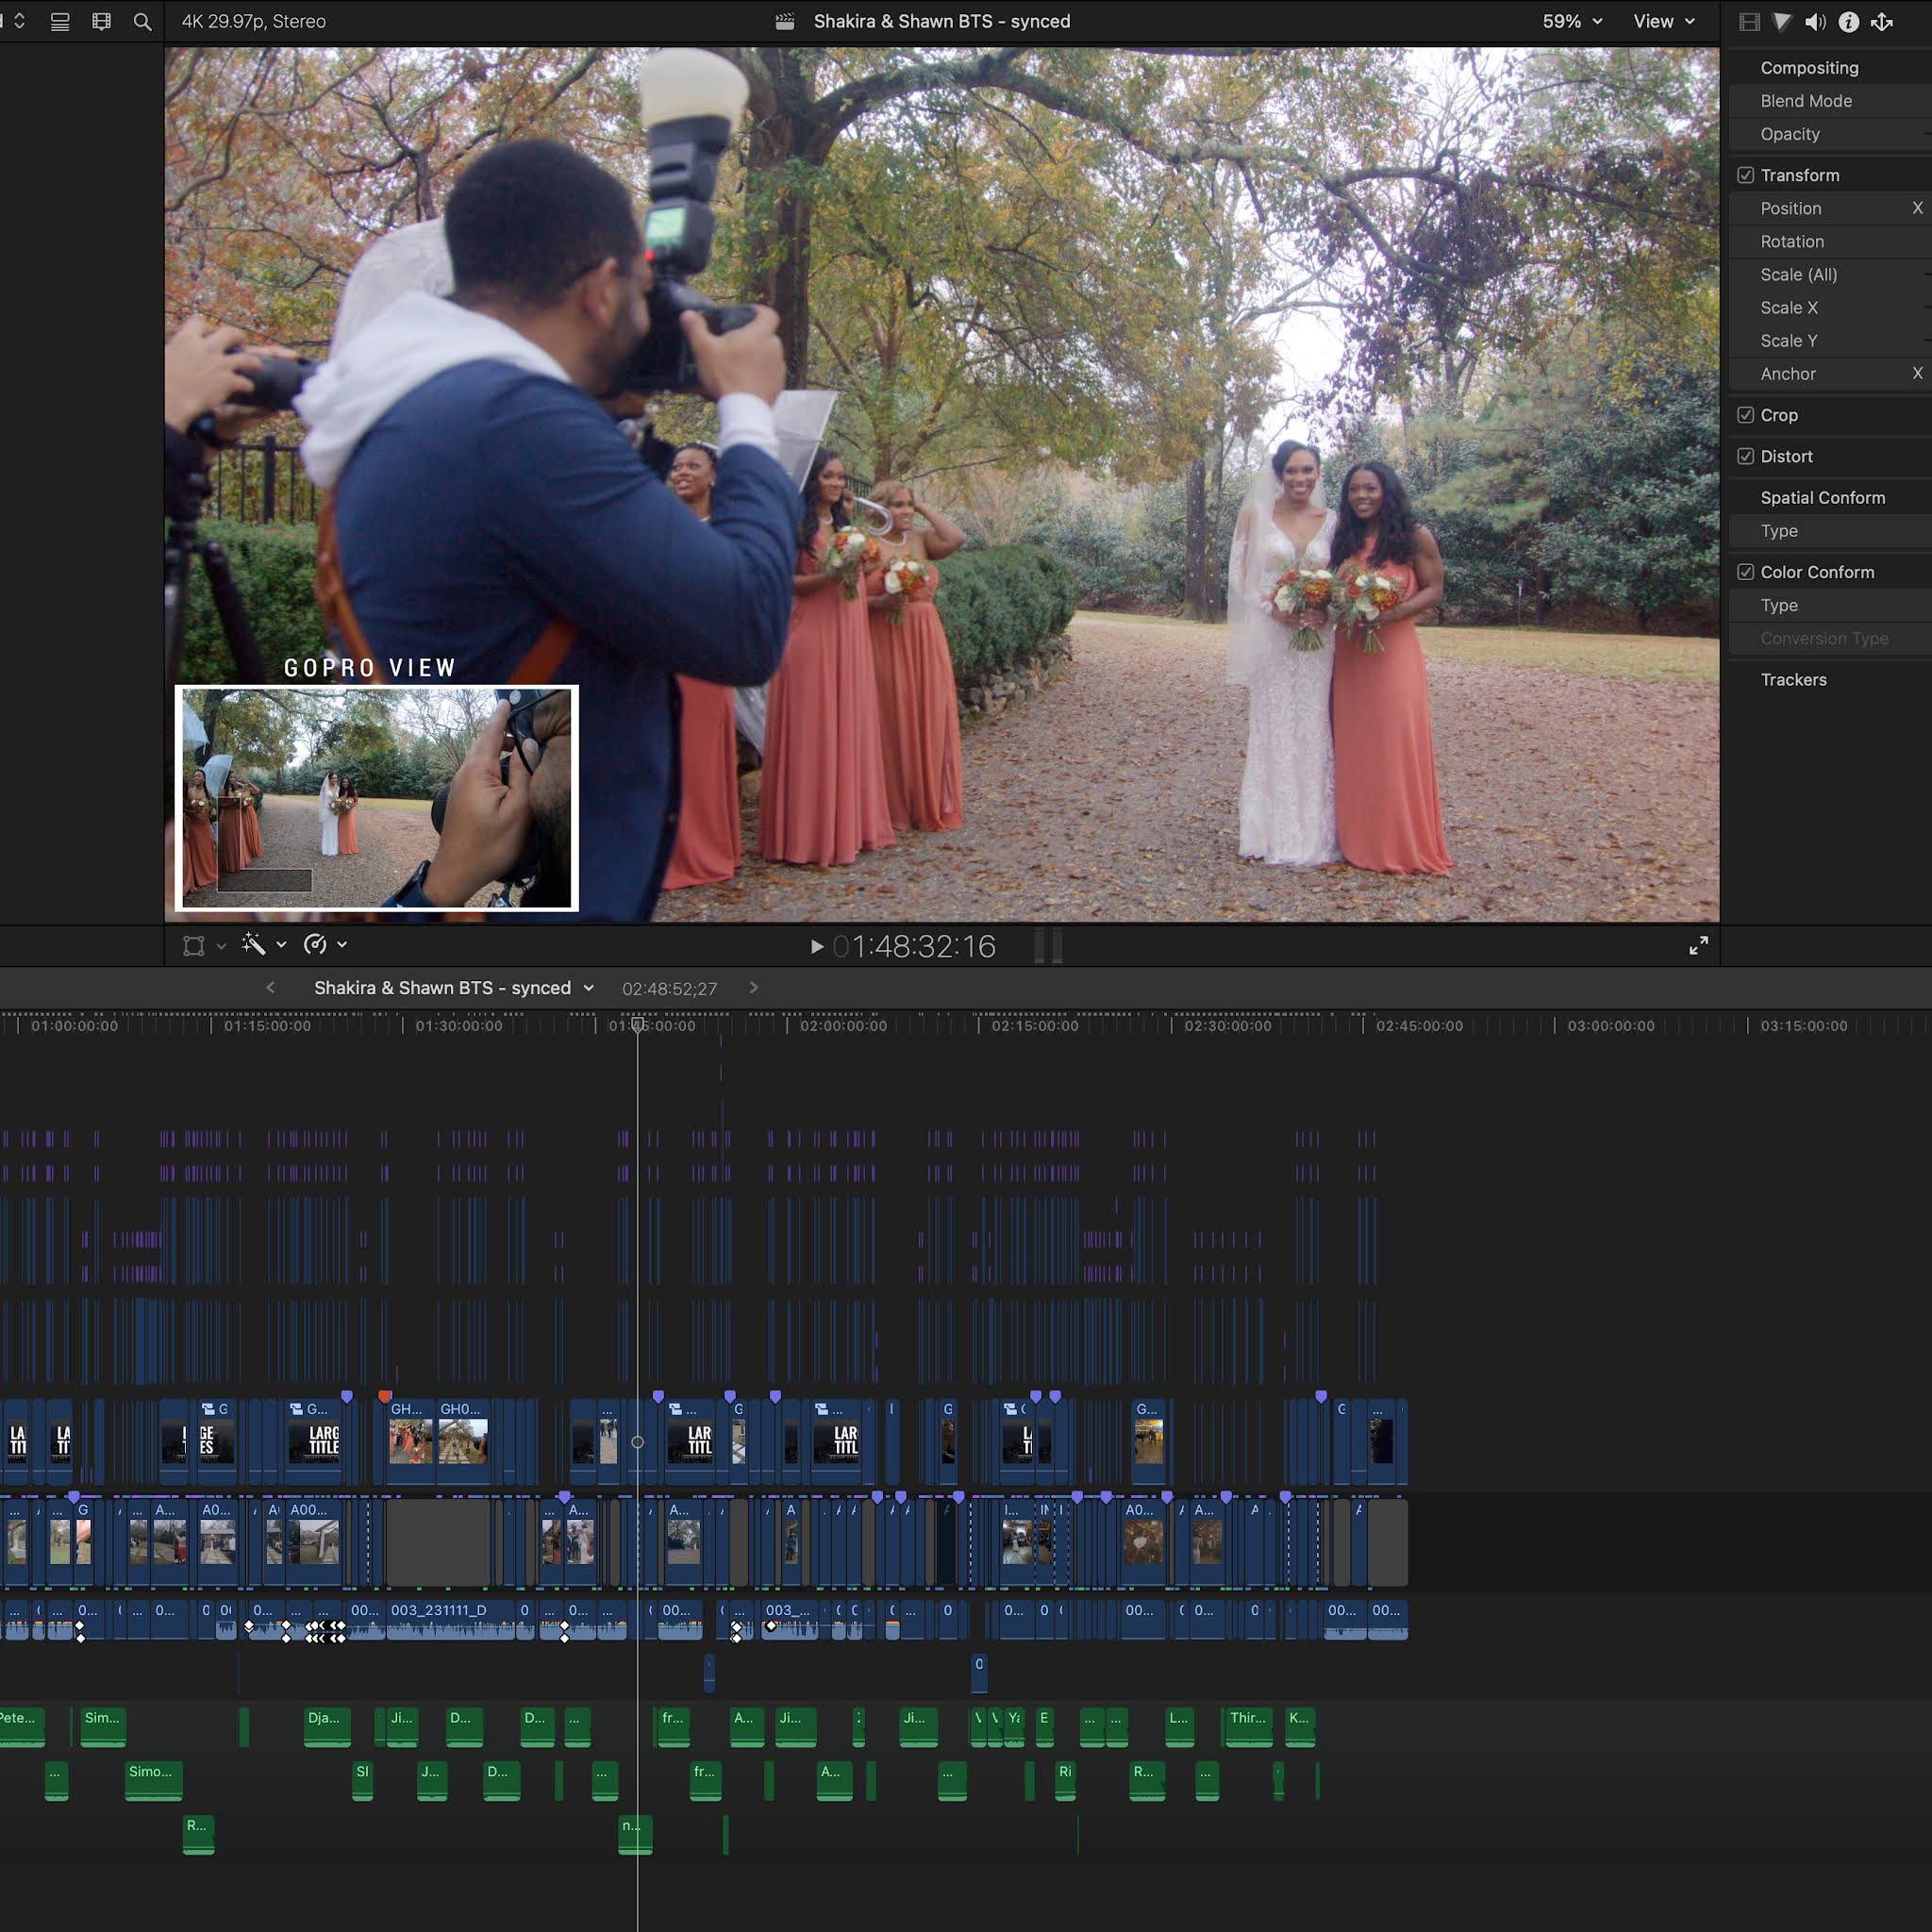Open the 59% zoom dropdown

pyautogui.click(x=1571, y=21)
